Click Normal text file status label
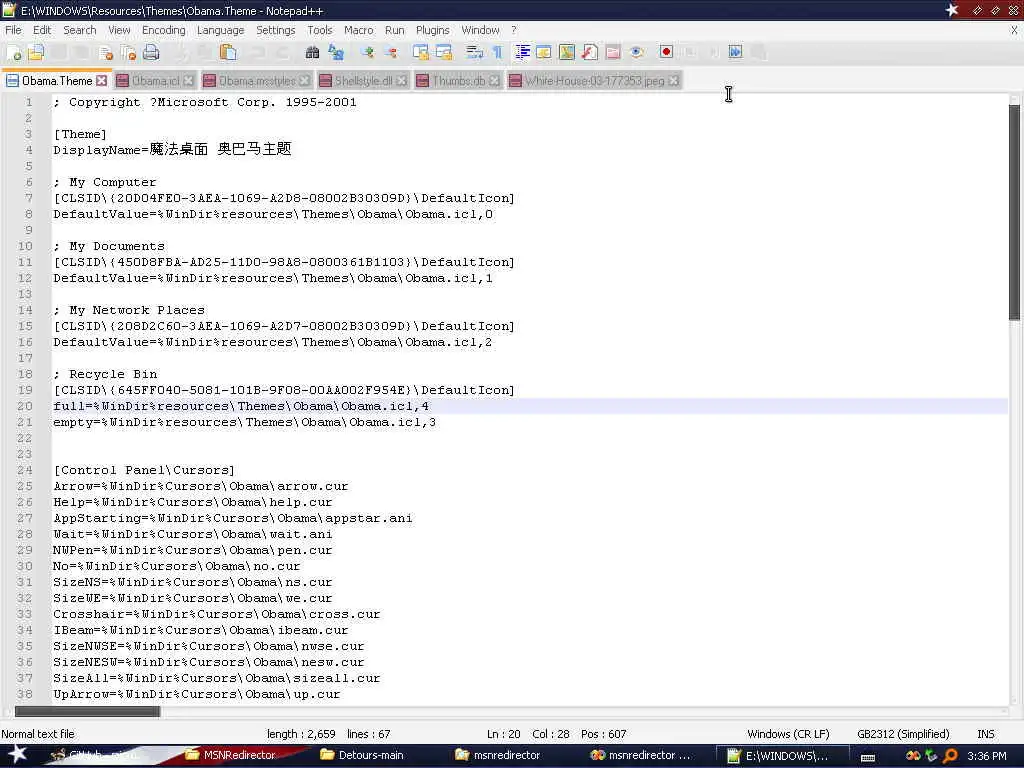Viewport: 1024px width, 768px height. pyautogui.click(x=38, y=733)
